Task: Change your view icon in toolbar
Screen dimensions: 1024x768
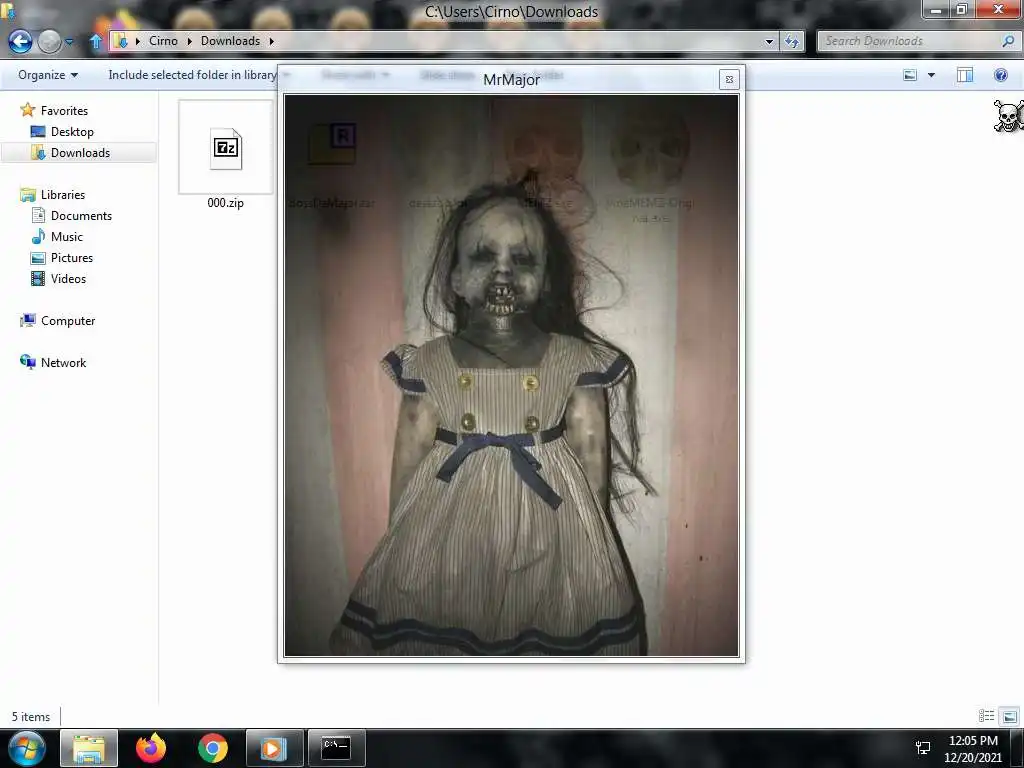Action: [x=910, y=75]
